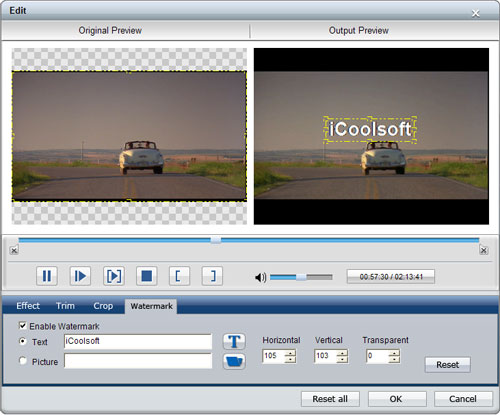This screenshot has height=415, width=500.
Task: Click the Horizontal value field showing 105
Action: click(x=274, y=356)
